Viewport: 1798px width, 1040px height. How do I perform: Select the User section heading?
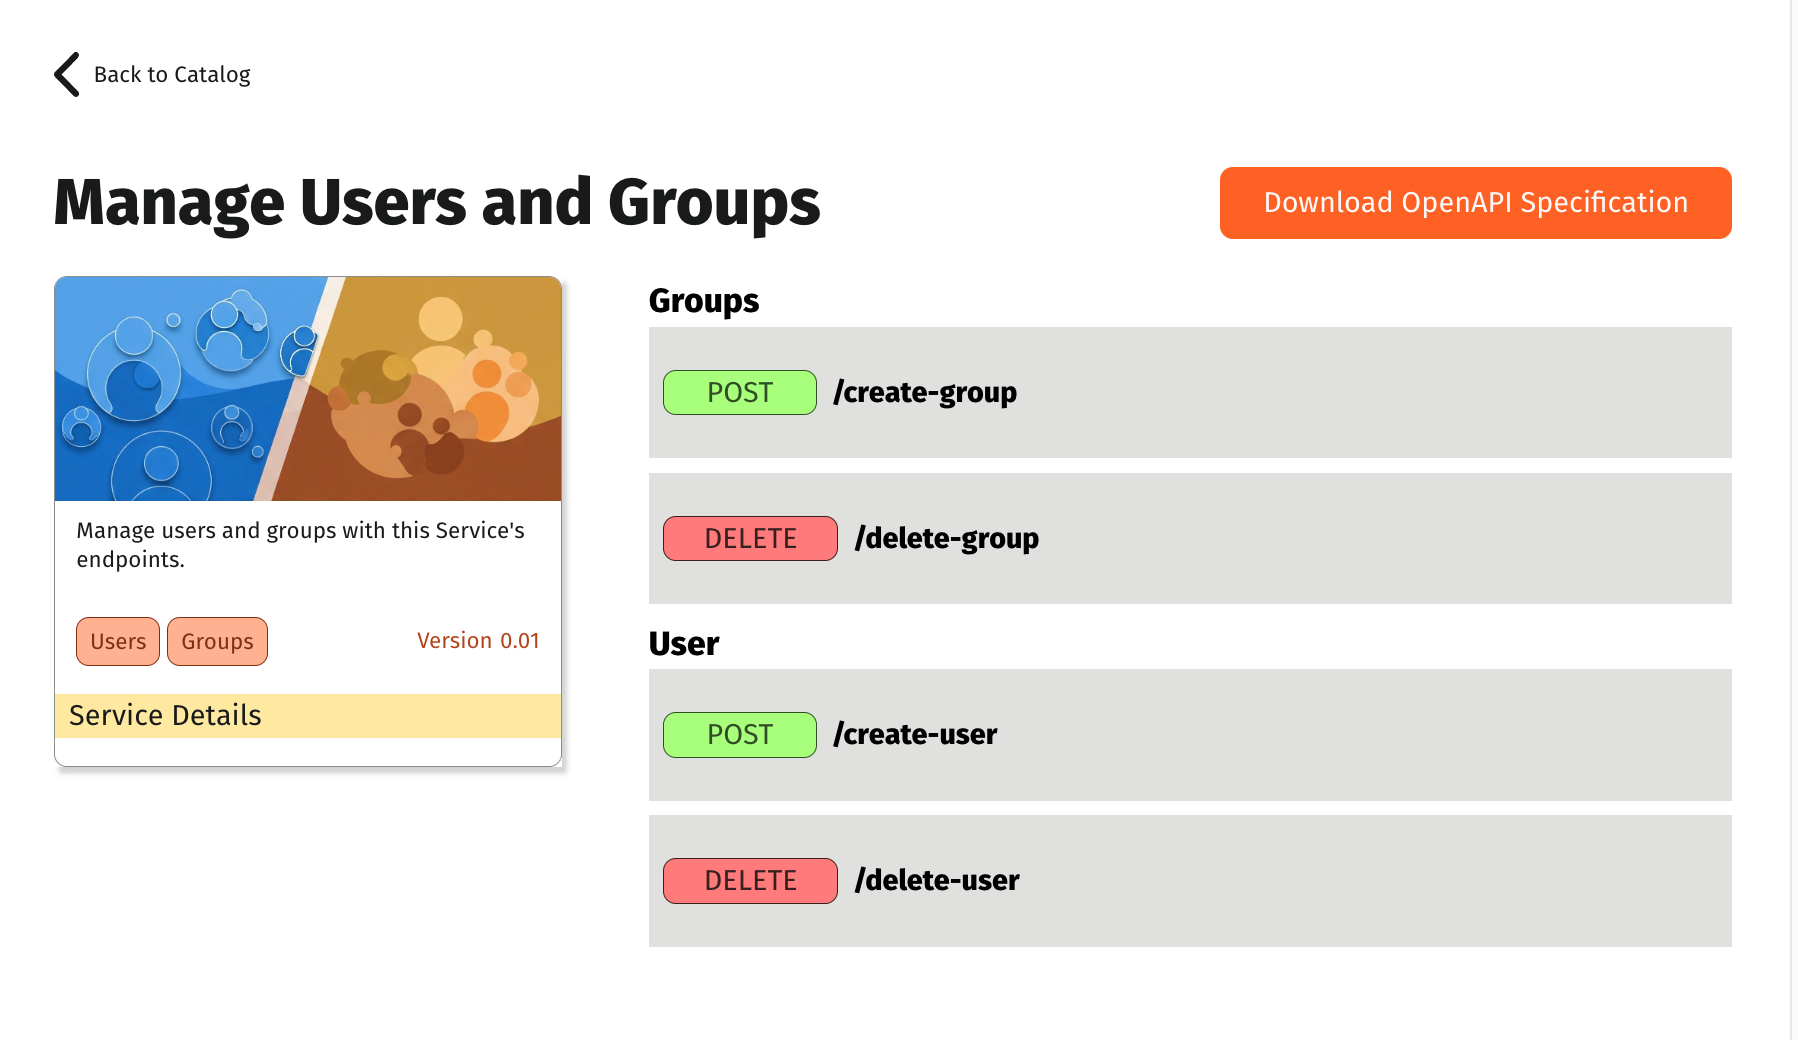[684, 643]
